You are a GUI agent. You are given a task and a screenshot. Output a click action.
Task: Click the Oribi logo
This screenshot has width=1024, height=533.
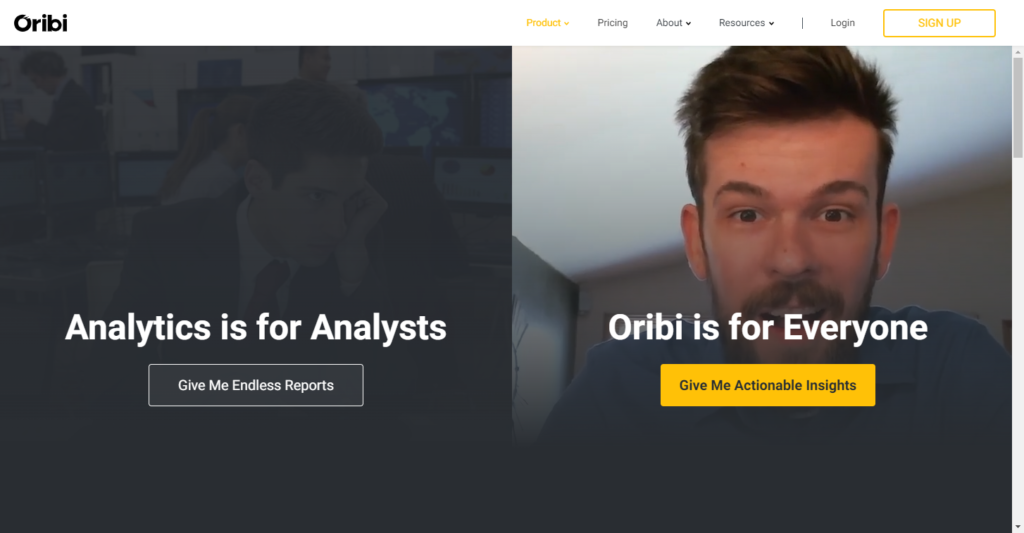pyautogui.click(x=40, y=23)
